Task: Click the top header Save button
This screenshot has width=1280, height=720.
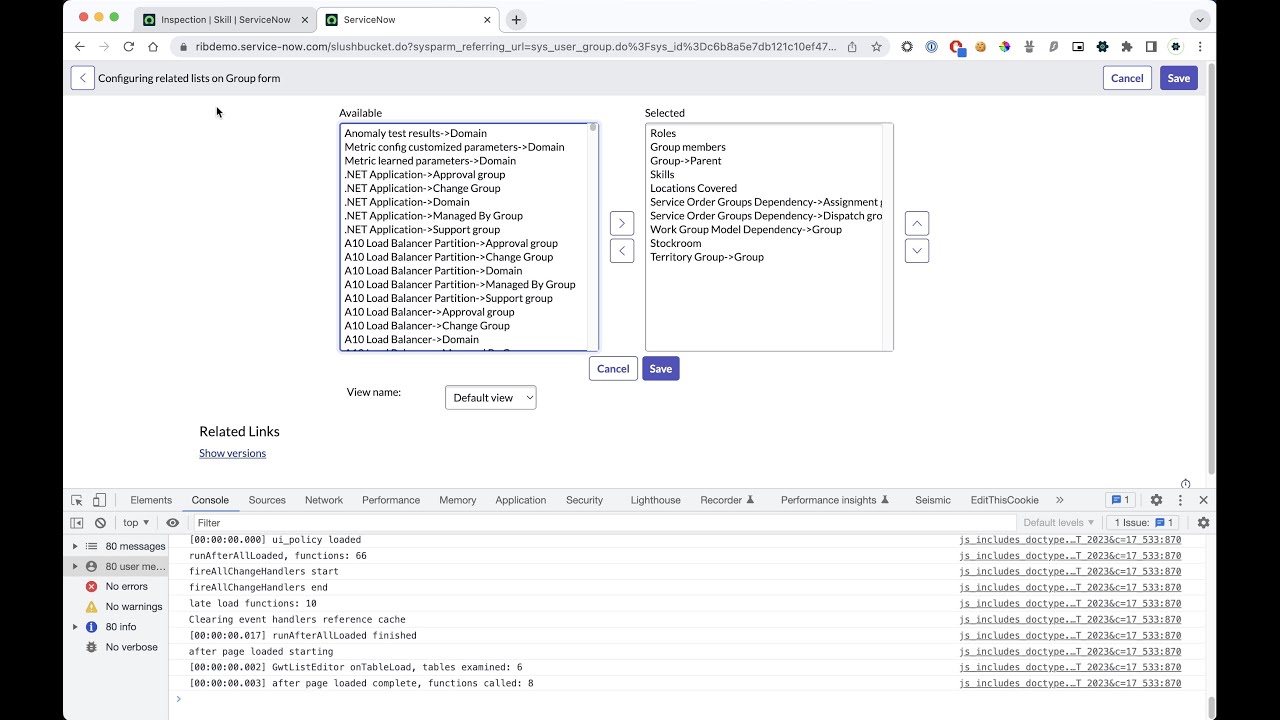Action: coord(1179,78)
